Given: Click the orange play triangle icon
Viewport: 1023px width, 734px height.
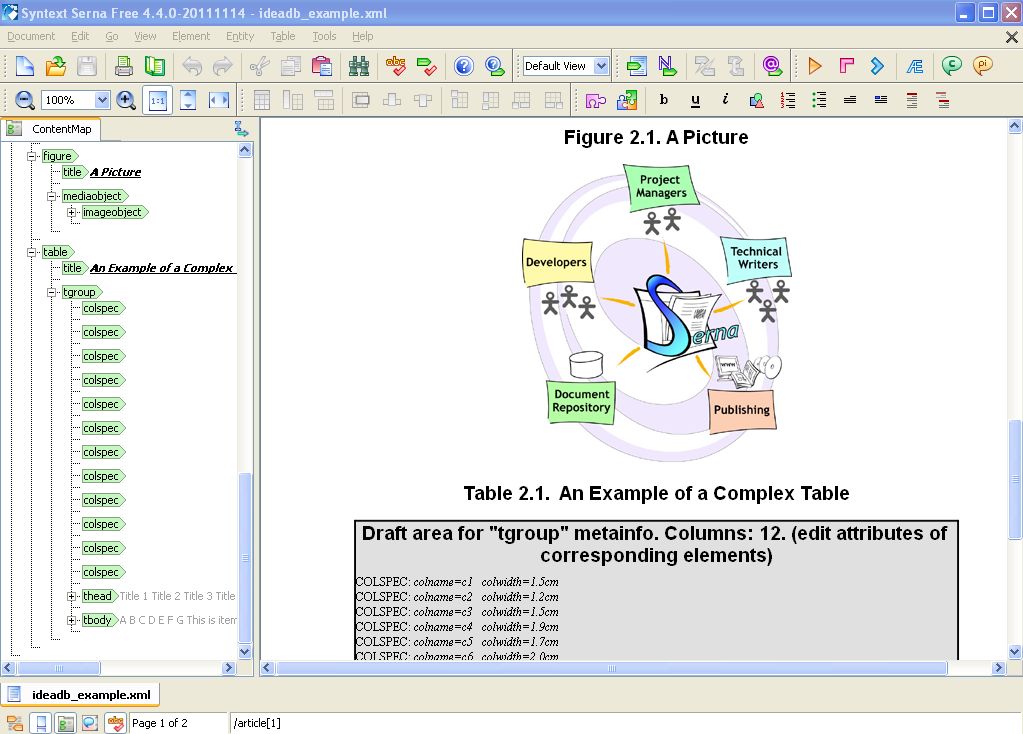Looking at the screenshot, I should point(814,66).
